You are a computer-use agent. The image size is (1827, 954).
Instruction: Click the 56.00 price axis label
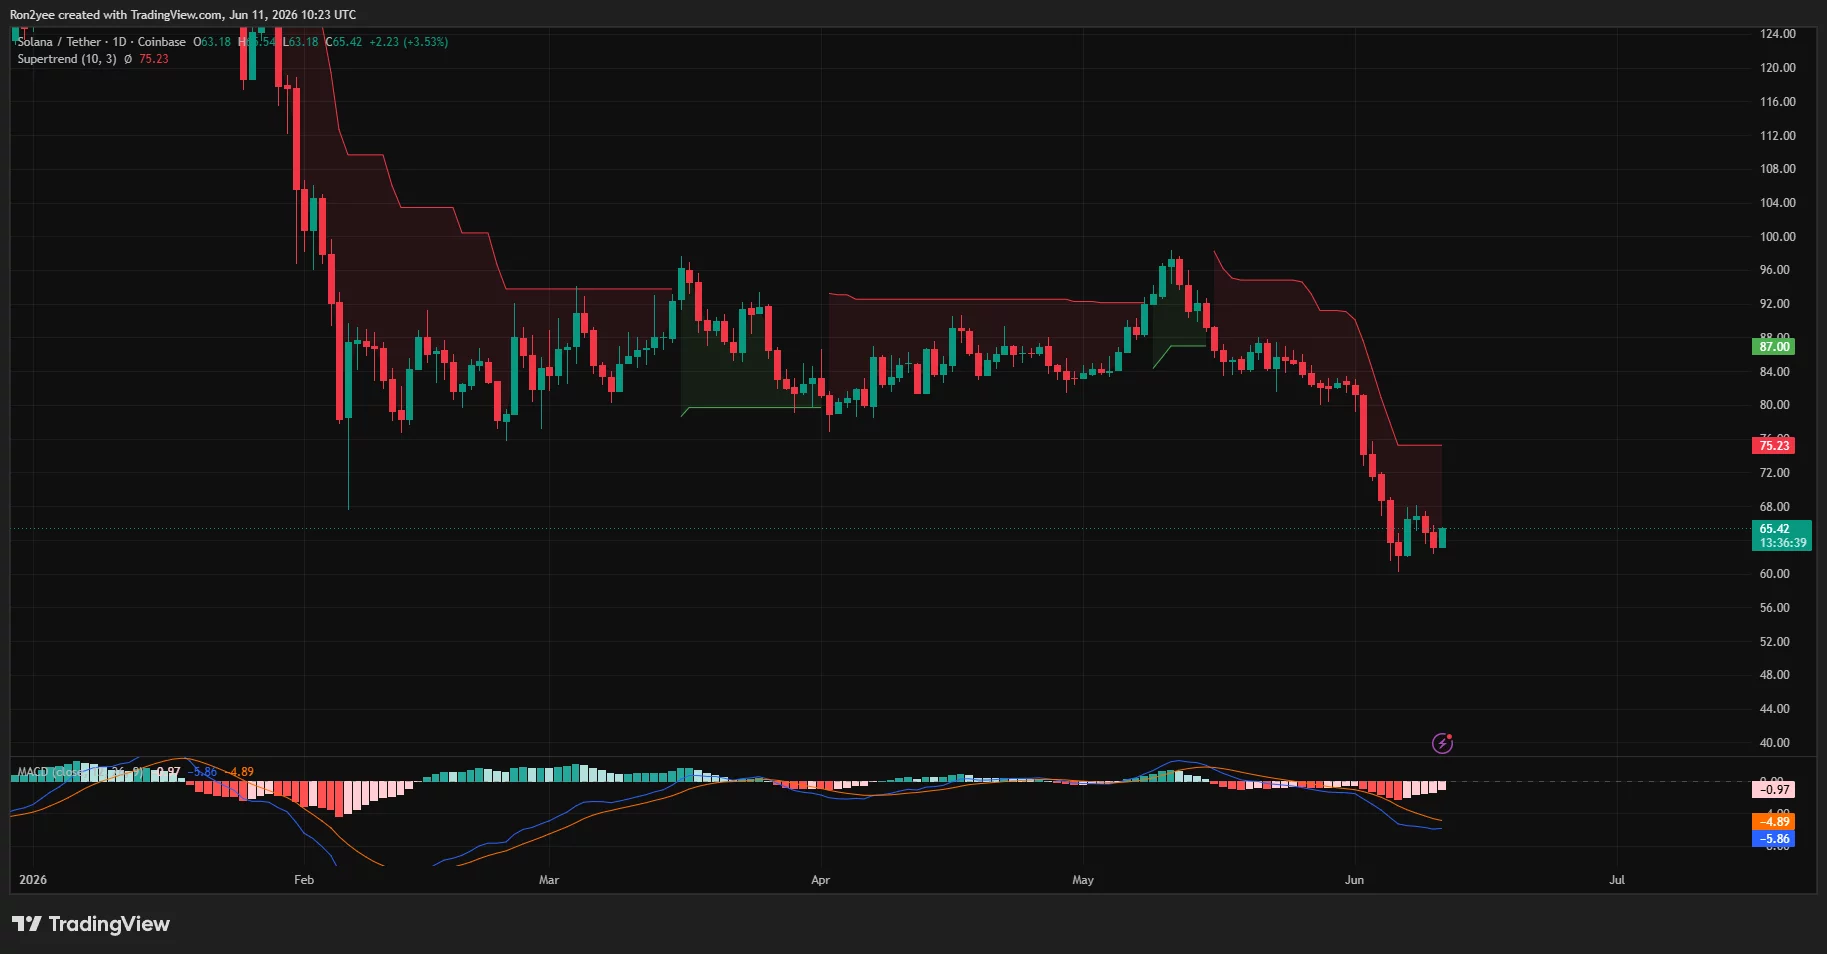tap(1775, 608)
